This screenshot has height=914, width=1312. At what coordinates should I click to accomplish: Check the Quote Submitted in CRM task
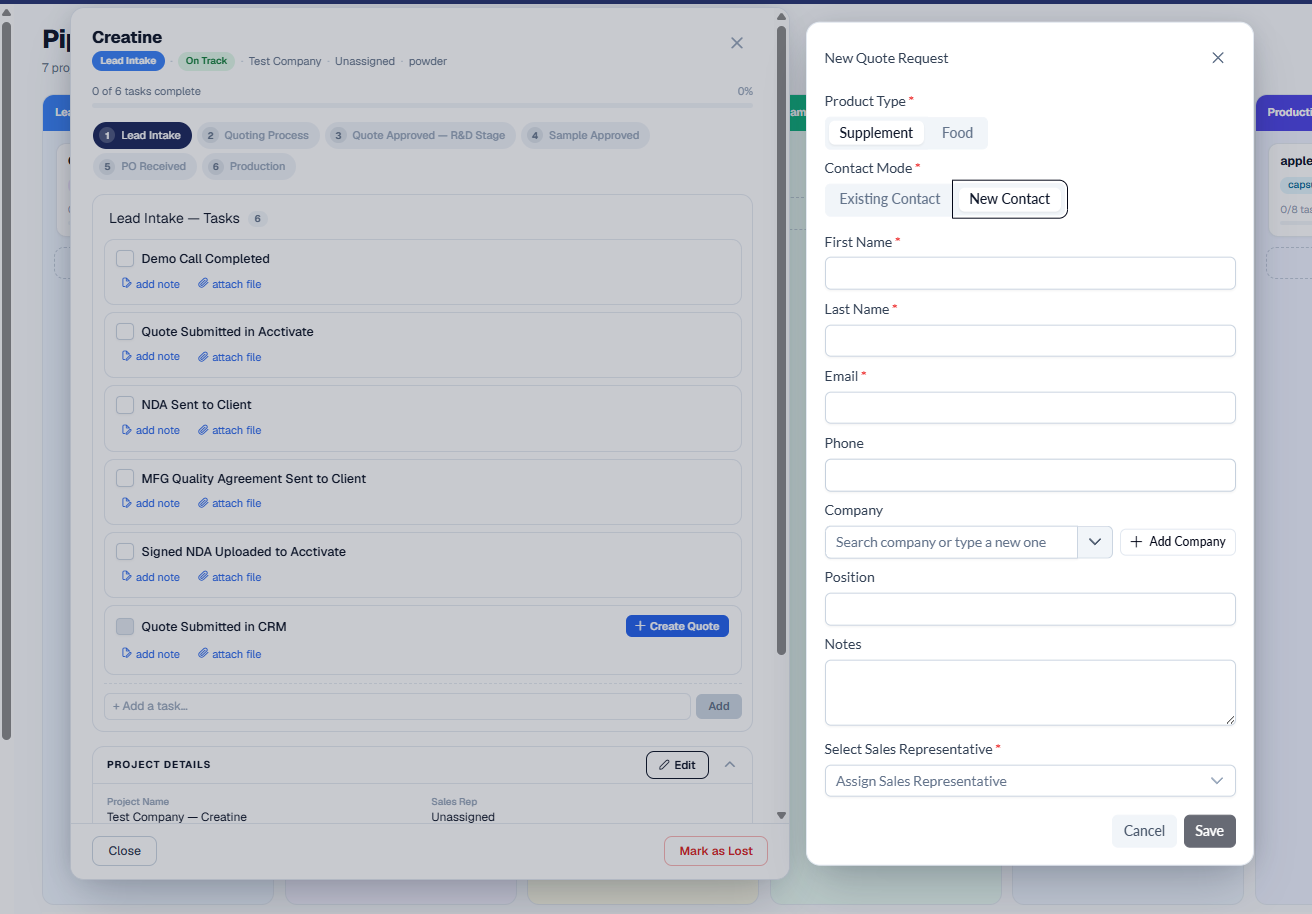click(125, 626)
